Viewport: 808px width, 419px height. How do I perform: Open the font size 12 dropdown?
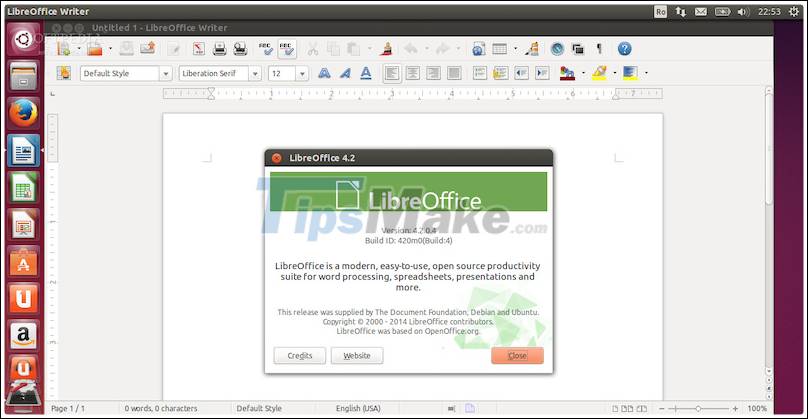click(x=302, y=73)
